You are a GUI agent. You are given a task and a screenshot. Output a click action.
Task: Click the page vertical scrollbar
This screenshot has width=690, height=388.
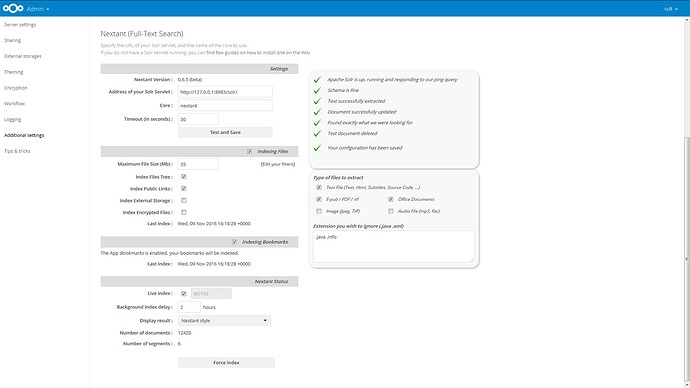click(x=687, y=260)
